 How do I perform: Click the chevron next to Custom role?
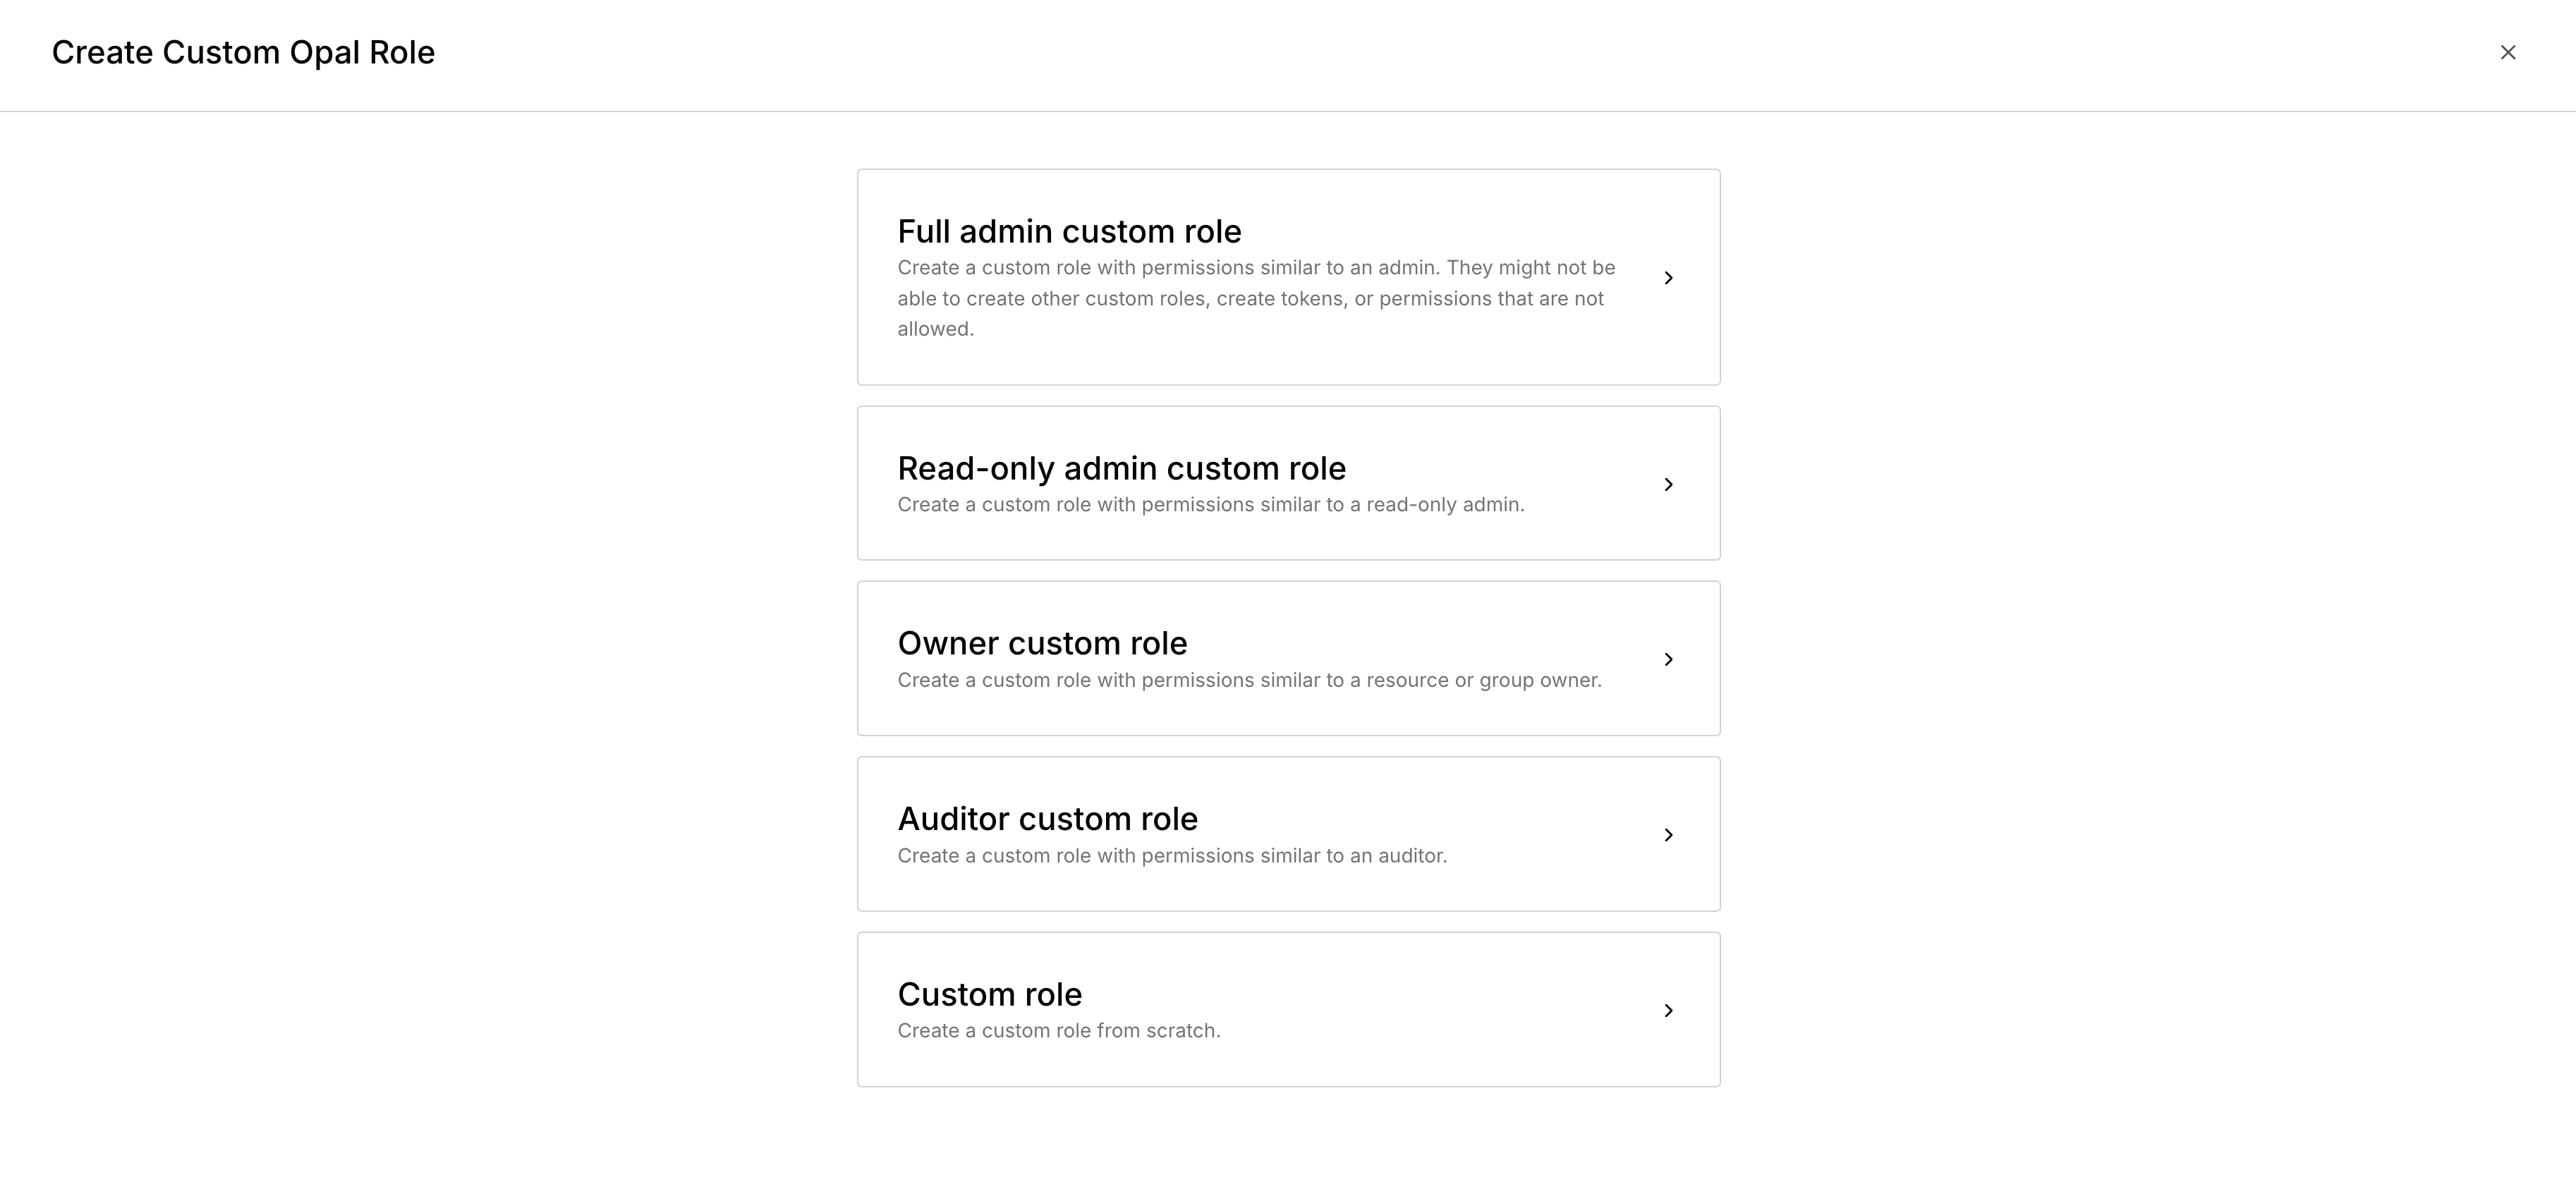click(1668, 1011)
